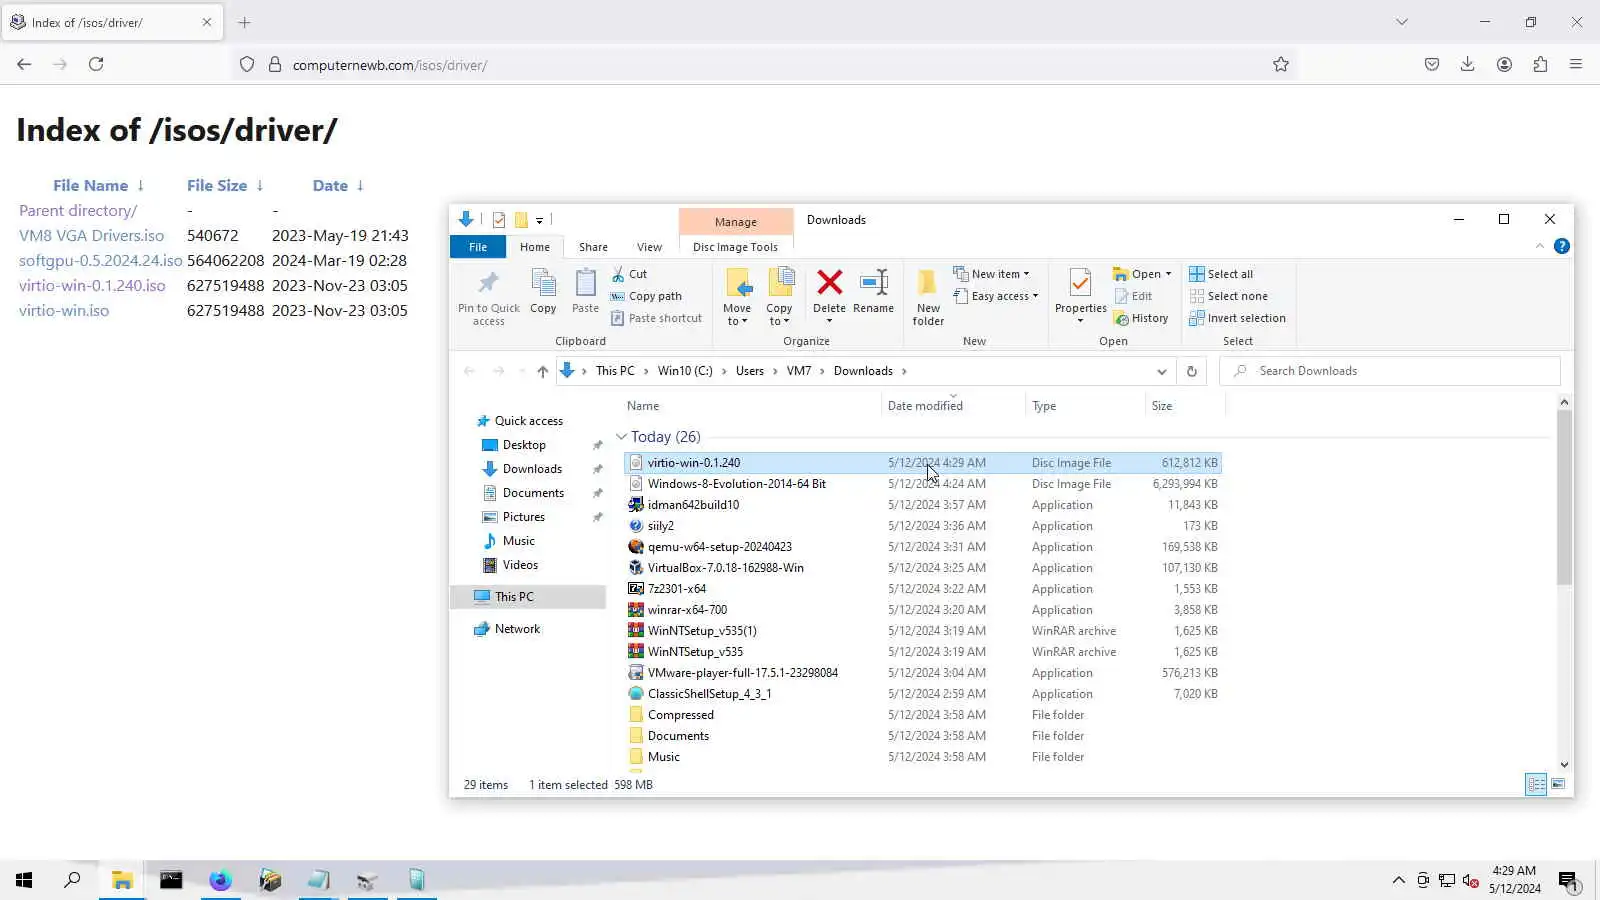The image size is (1600, 900).
Task: Go to Parent directory link
Action: (78, 211)
